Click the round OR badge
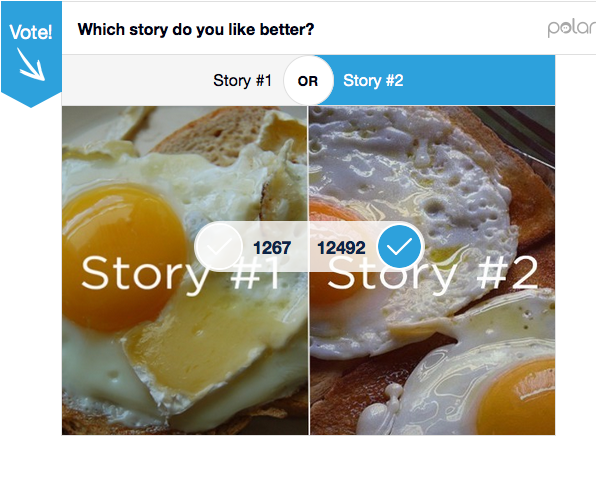The height and width of the screenshot is (477, 607). [x=308, y=81]
